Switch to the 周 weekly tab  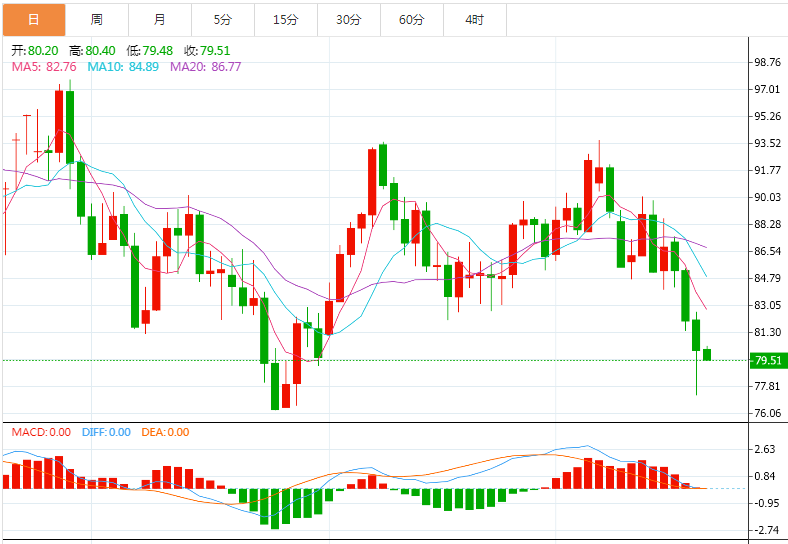tap(97, 20)
